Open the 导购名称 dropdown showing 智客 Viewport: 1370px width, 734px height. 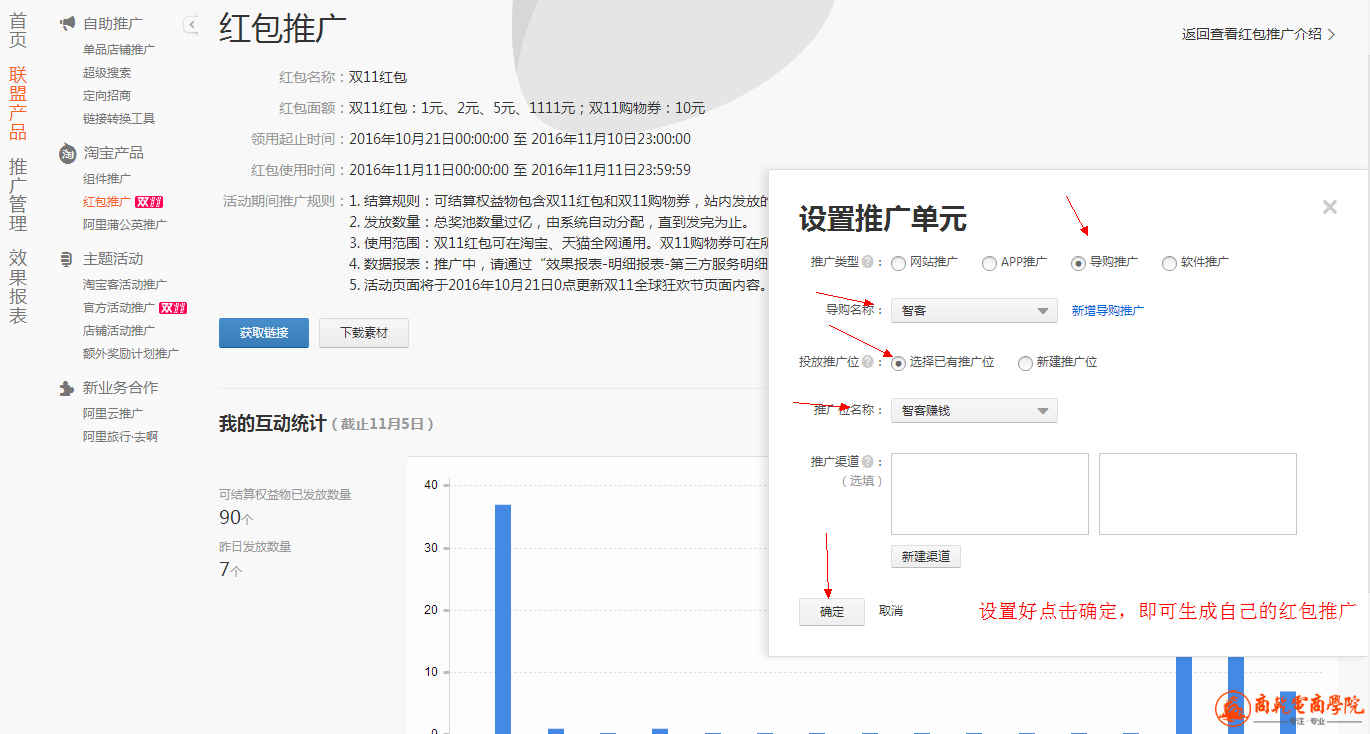974,311
